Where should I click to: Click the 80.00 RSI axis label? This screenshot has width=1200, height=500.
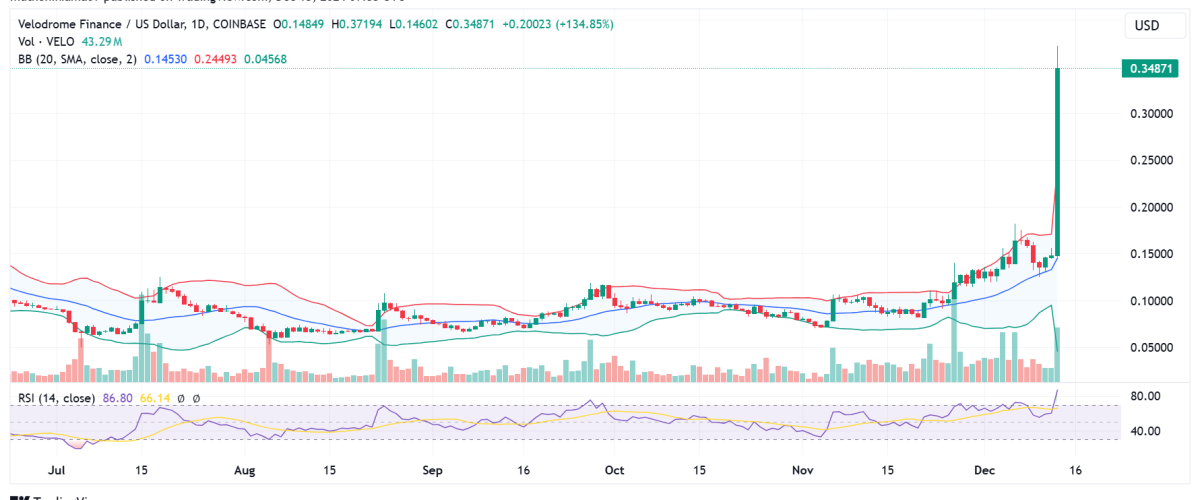[x=1144, y=396]
